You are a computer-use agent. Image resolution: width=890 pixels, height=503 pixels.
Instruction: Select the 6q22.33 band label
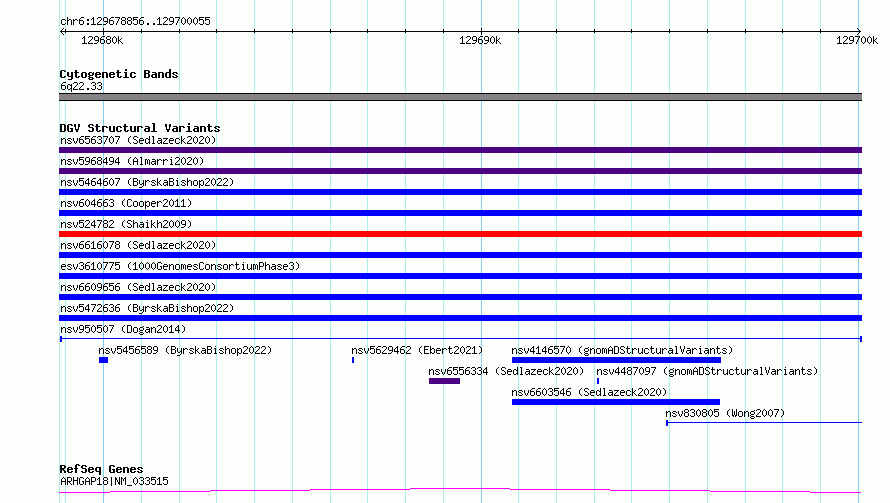pyautogui.click(x=81, y=86)
